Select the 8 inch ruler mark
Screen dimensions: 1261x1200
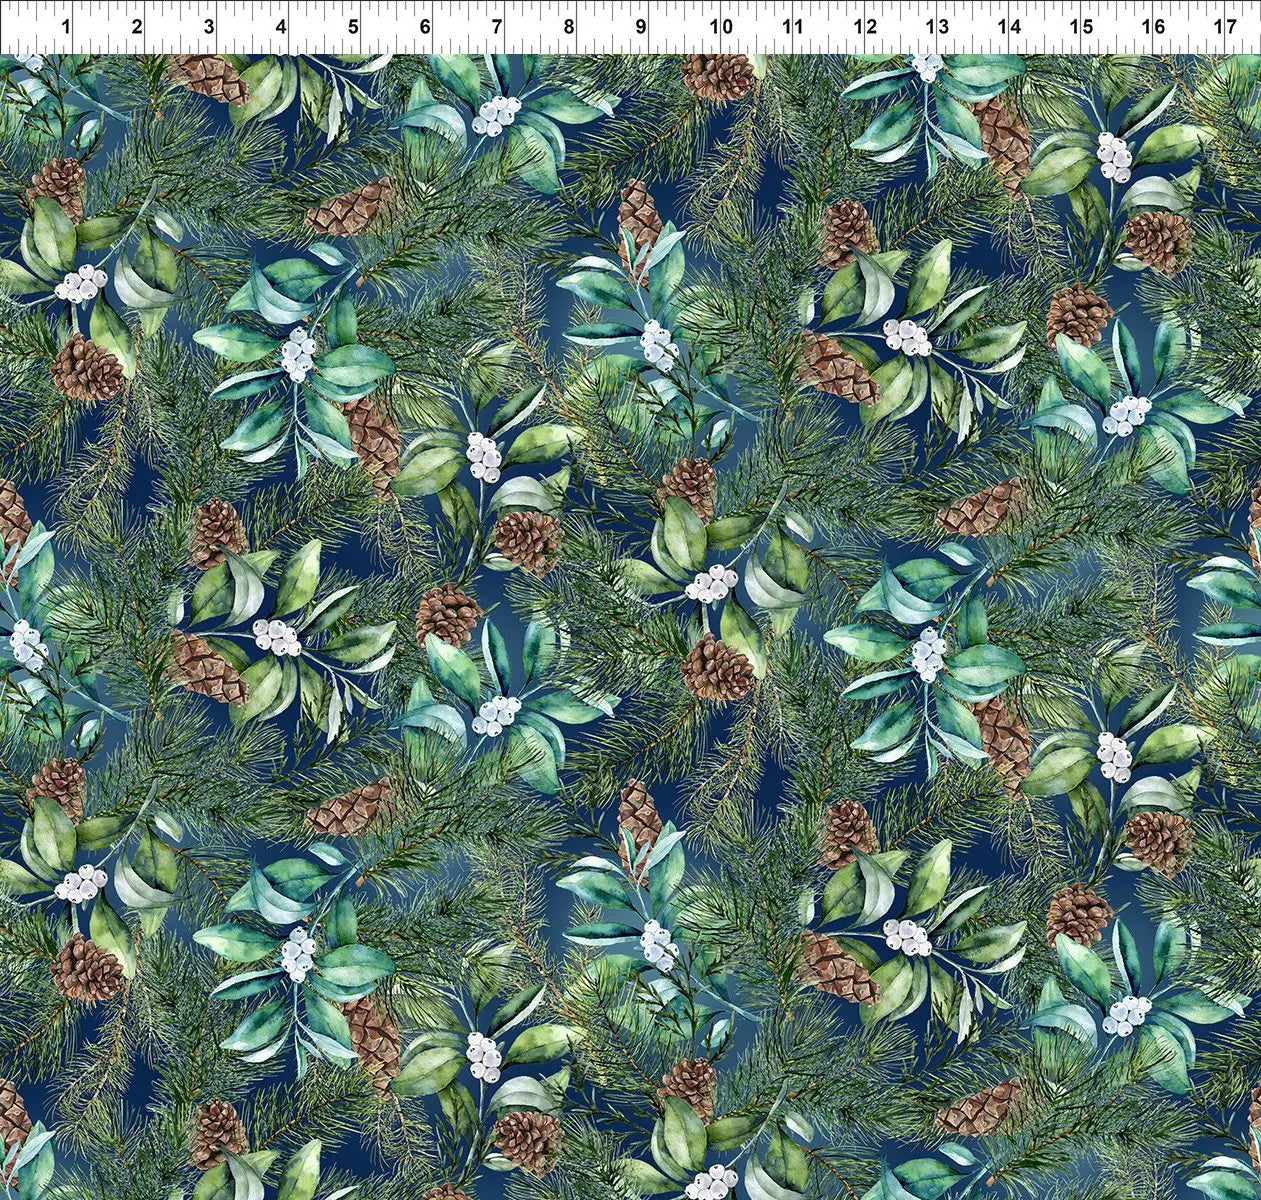coord(568,27)
